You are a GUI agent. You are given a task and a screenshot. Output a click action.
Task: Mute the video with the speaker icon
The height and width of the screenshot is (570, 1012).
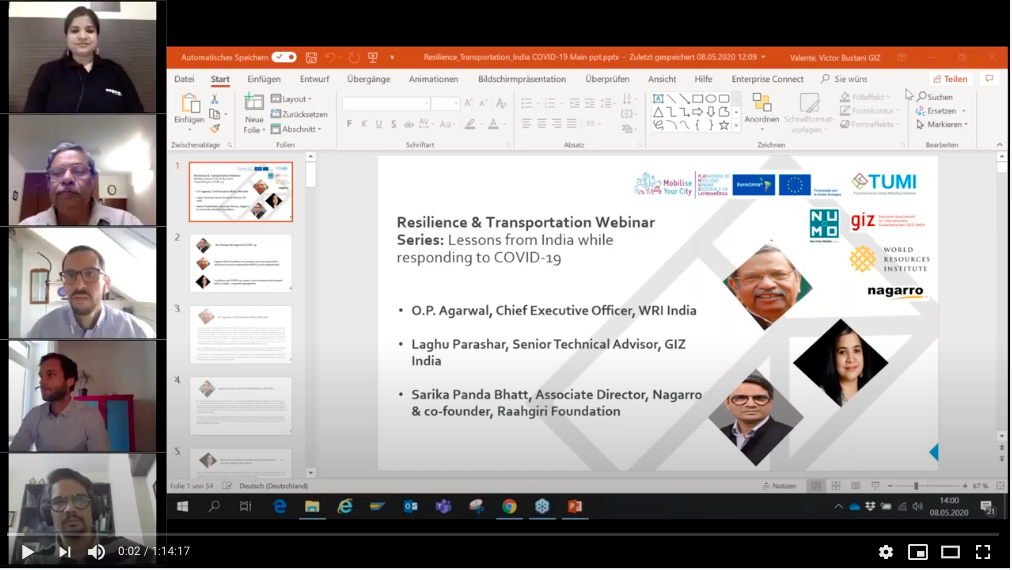tap(96, 551)
